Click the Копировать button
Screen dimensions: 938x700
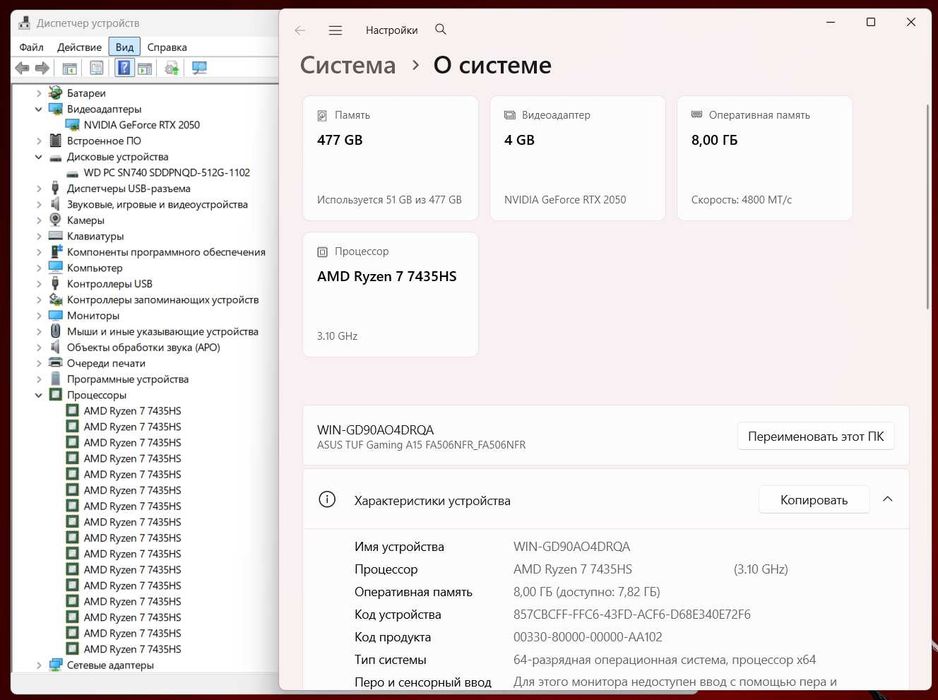coord(814,500)
